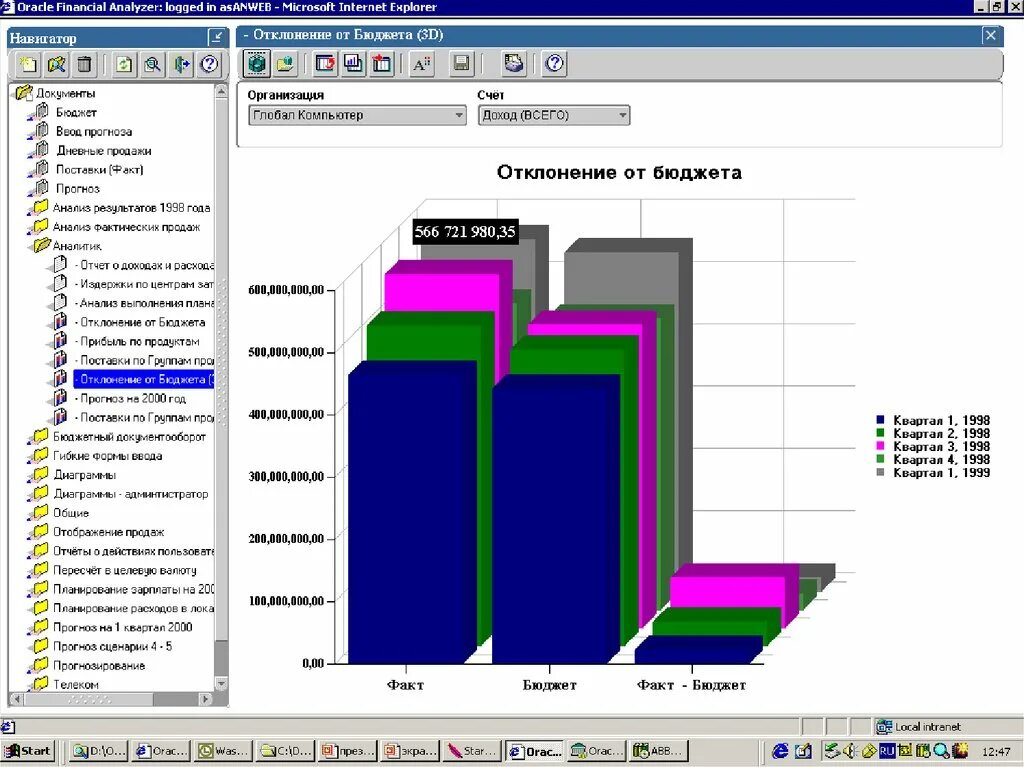Screen dimensions: 1024x767
Task: Click the magenta Квартал 3, 1998 legend swatch
Action: (x=880, y=446)
